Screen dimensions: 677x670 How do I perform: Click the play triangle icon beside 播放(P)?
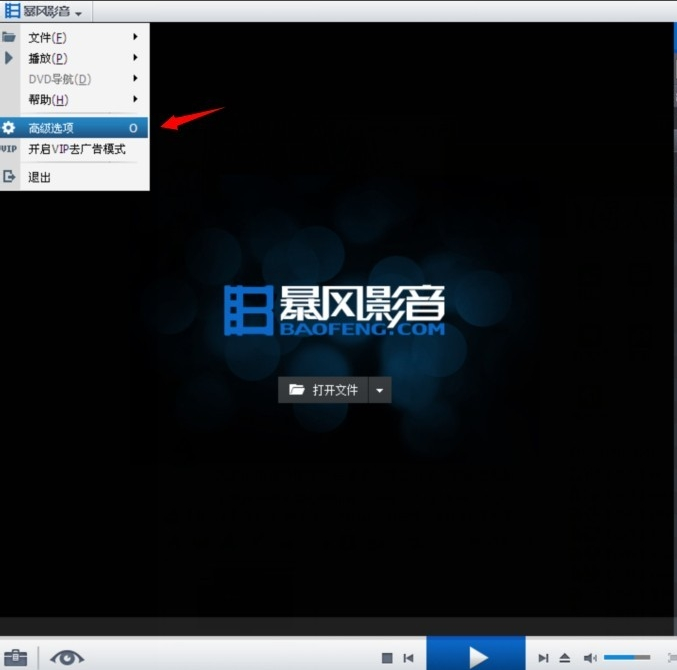pos(9,58)
